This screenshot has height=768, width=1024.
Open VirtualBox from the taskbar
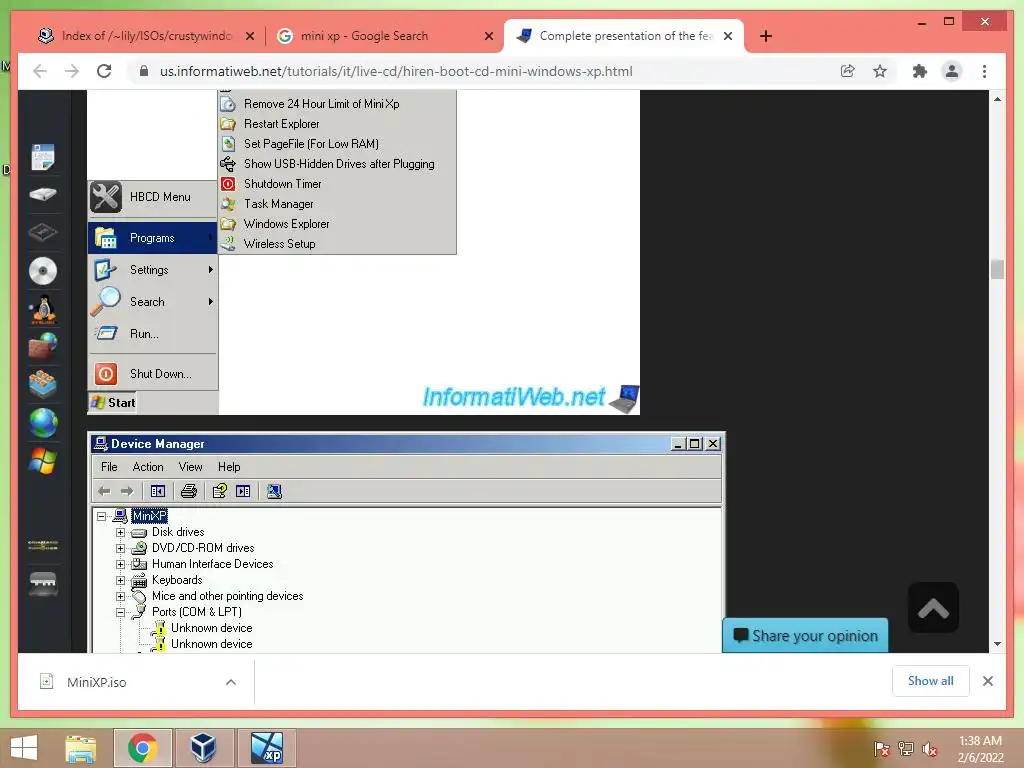point(204,748)
